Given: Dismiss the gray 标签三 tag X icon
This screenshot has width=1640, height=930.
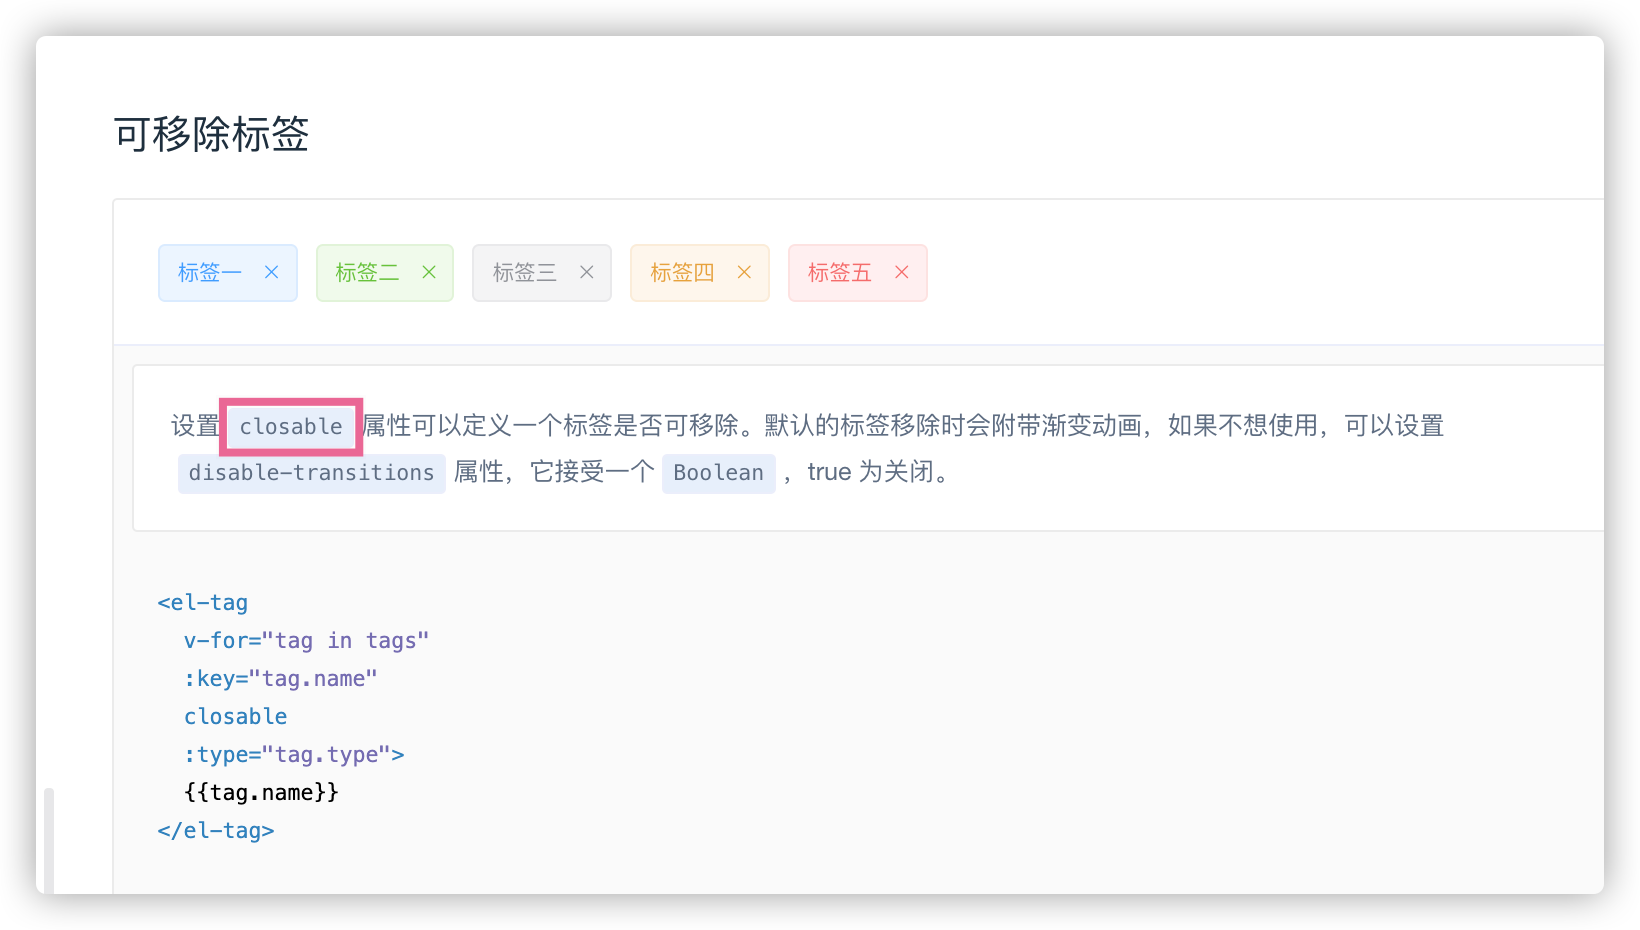Looking at the screenshot, I should point(587,272).
